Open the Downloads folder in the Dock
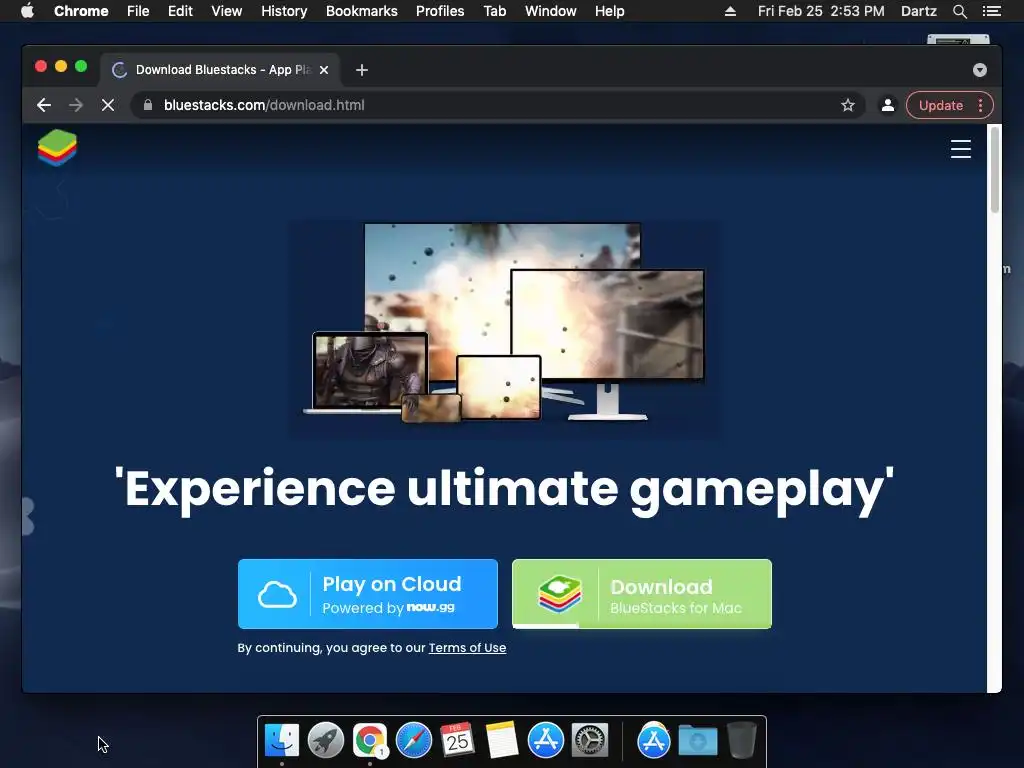 [697, 741]
